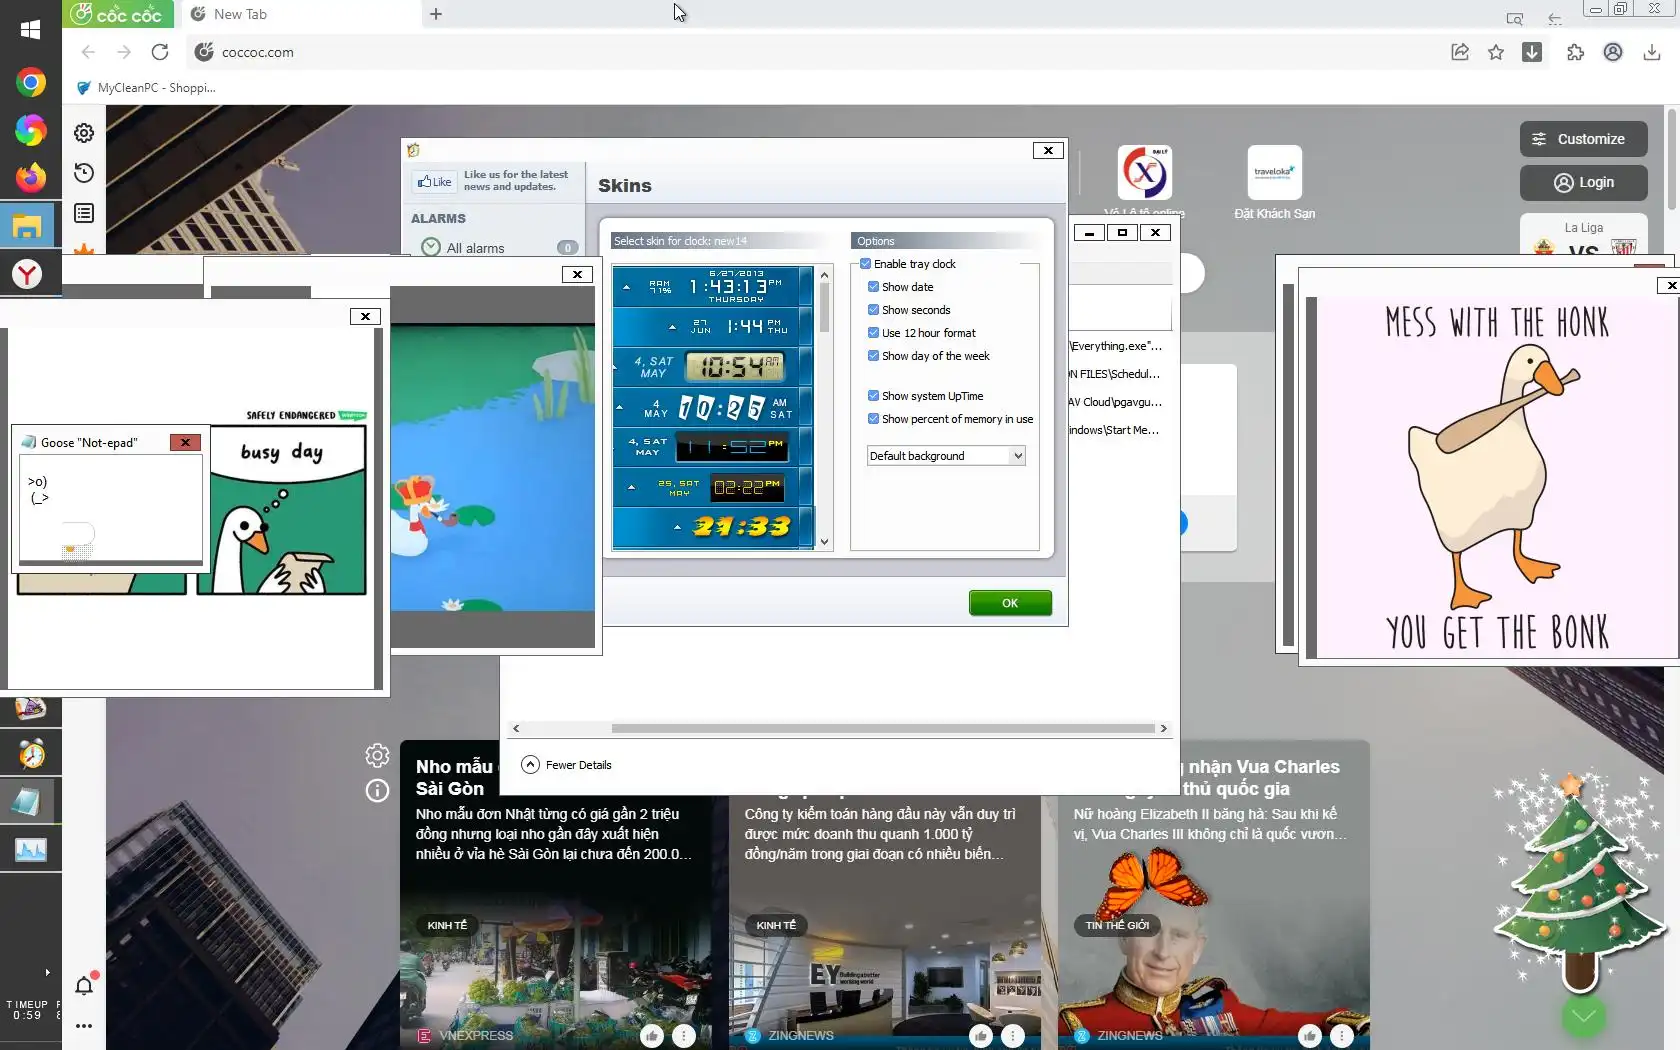
Task: Click OK in the Skins dialog
Action: click(x=1010, y=603)
